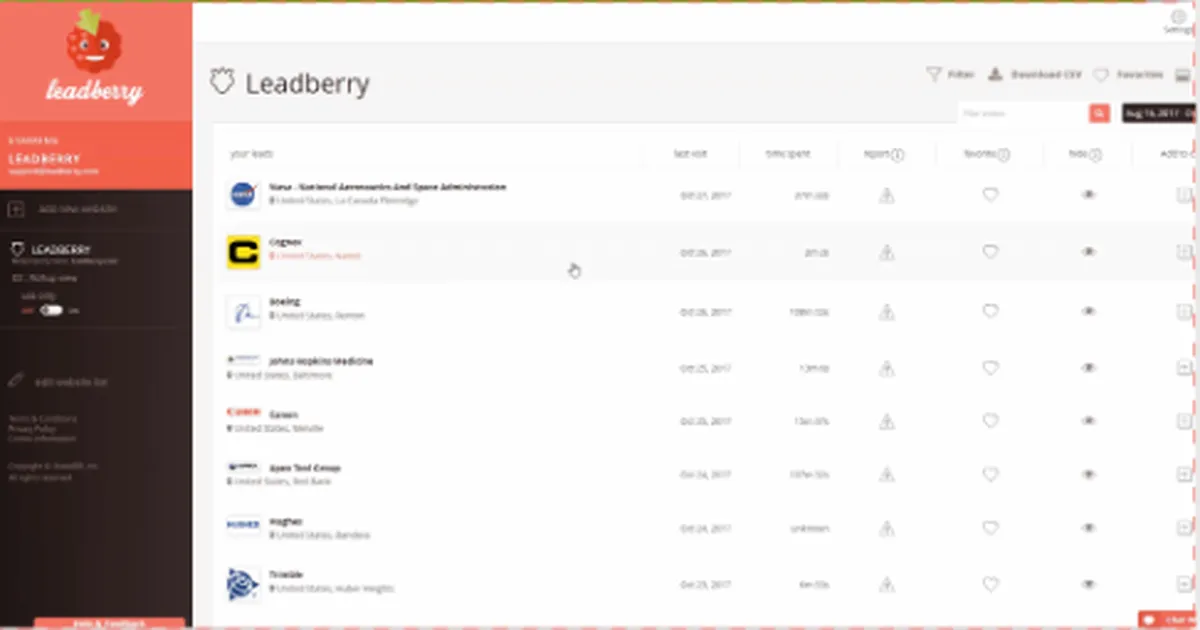Report the Johns Hopkins Medicine lead
The width and height of the screenshot is (1200, 630).
886,368
